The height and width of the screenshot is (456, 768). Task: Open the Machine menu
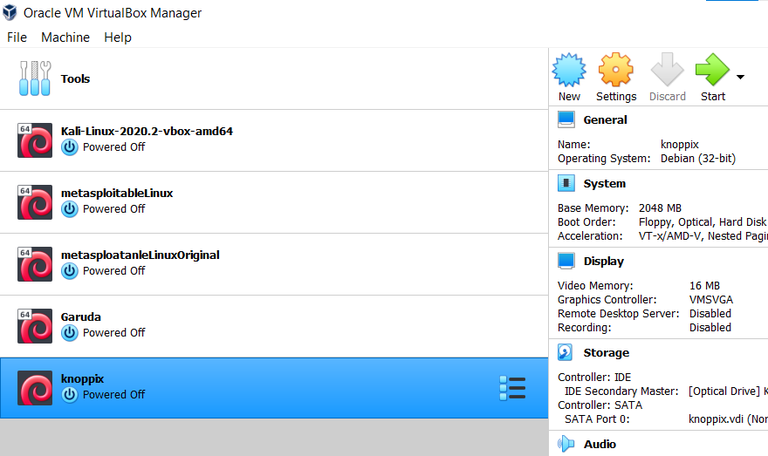[x=65, y=37]
